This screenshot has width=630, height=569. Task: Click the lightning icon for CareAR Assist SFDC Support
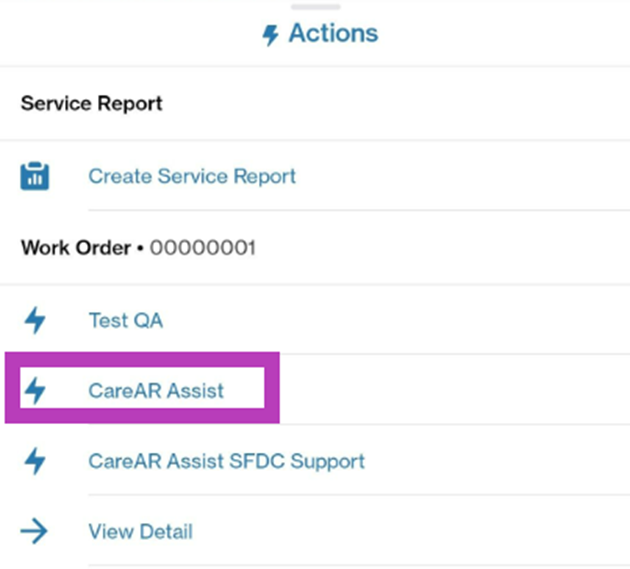click(x=35, y=461)
